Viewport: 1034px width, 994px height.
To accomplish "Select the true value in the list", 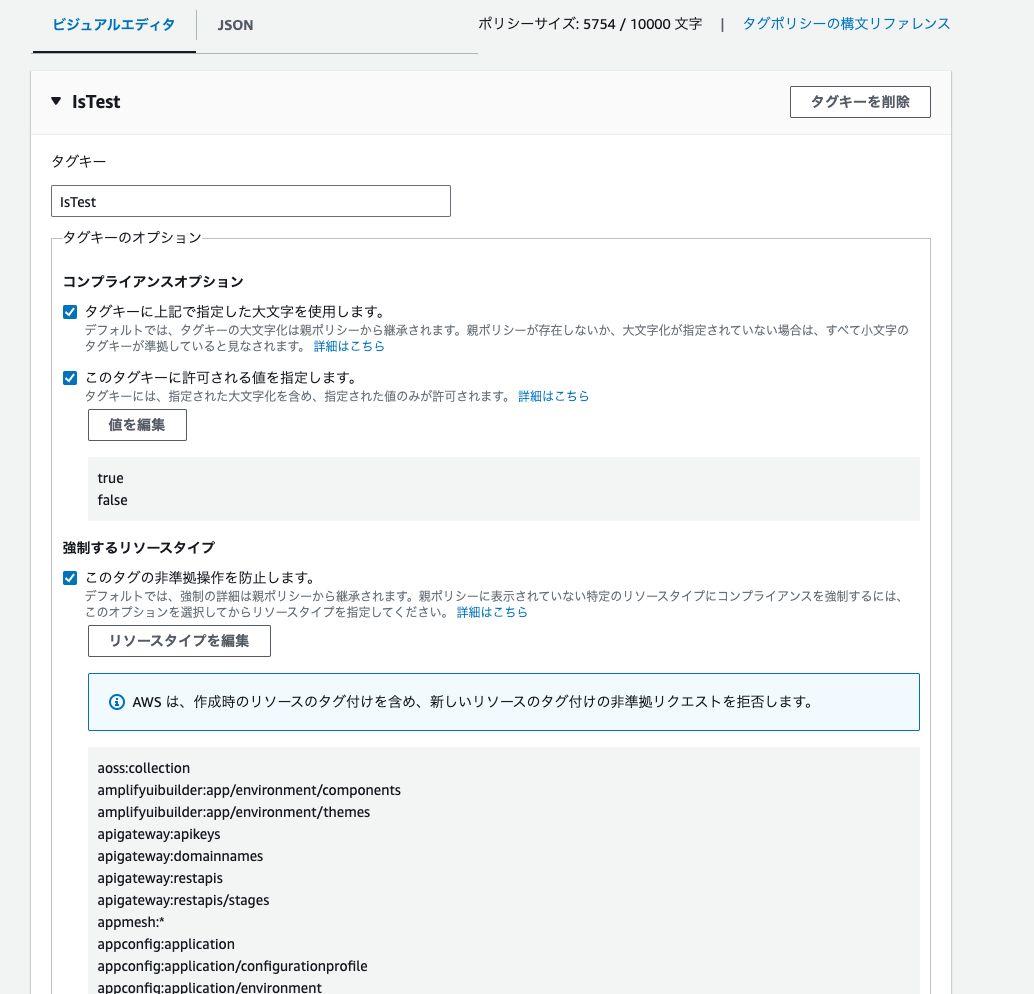I will tap(109, 478).
